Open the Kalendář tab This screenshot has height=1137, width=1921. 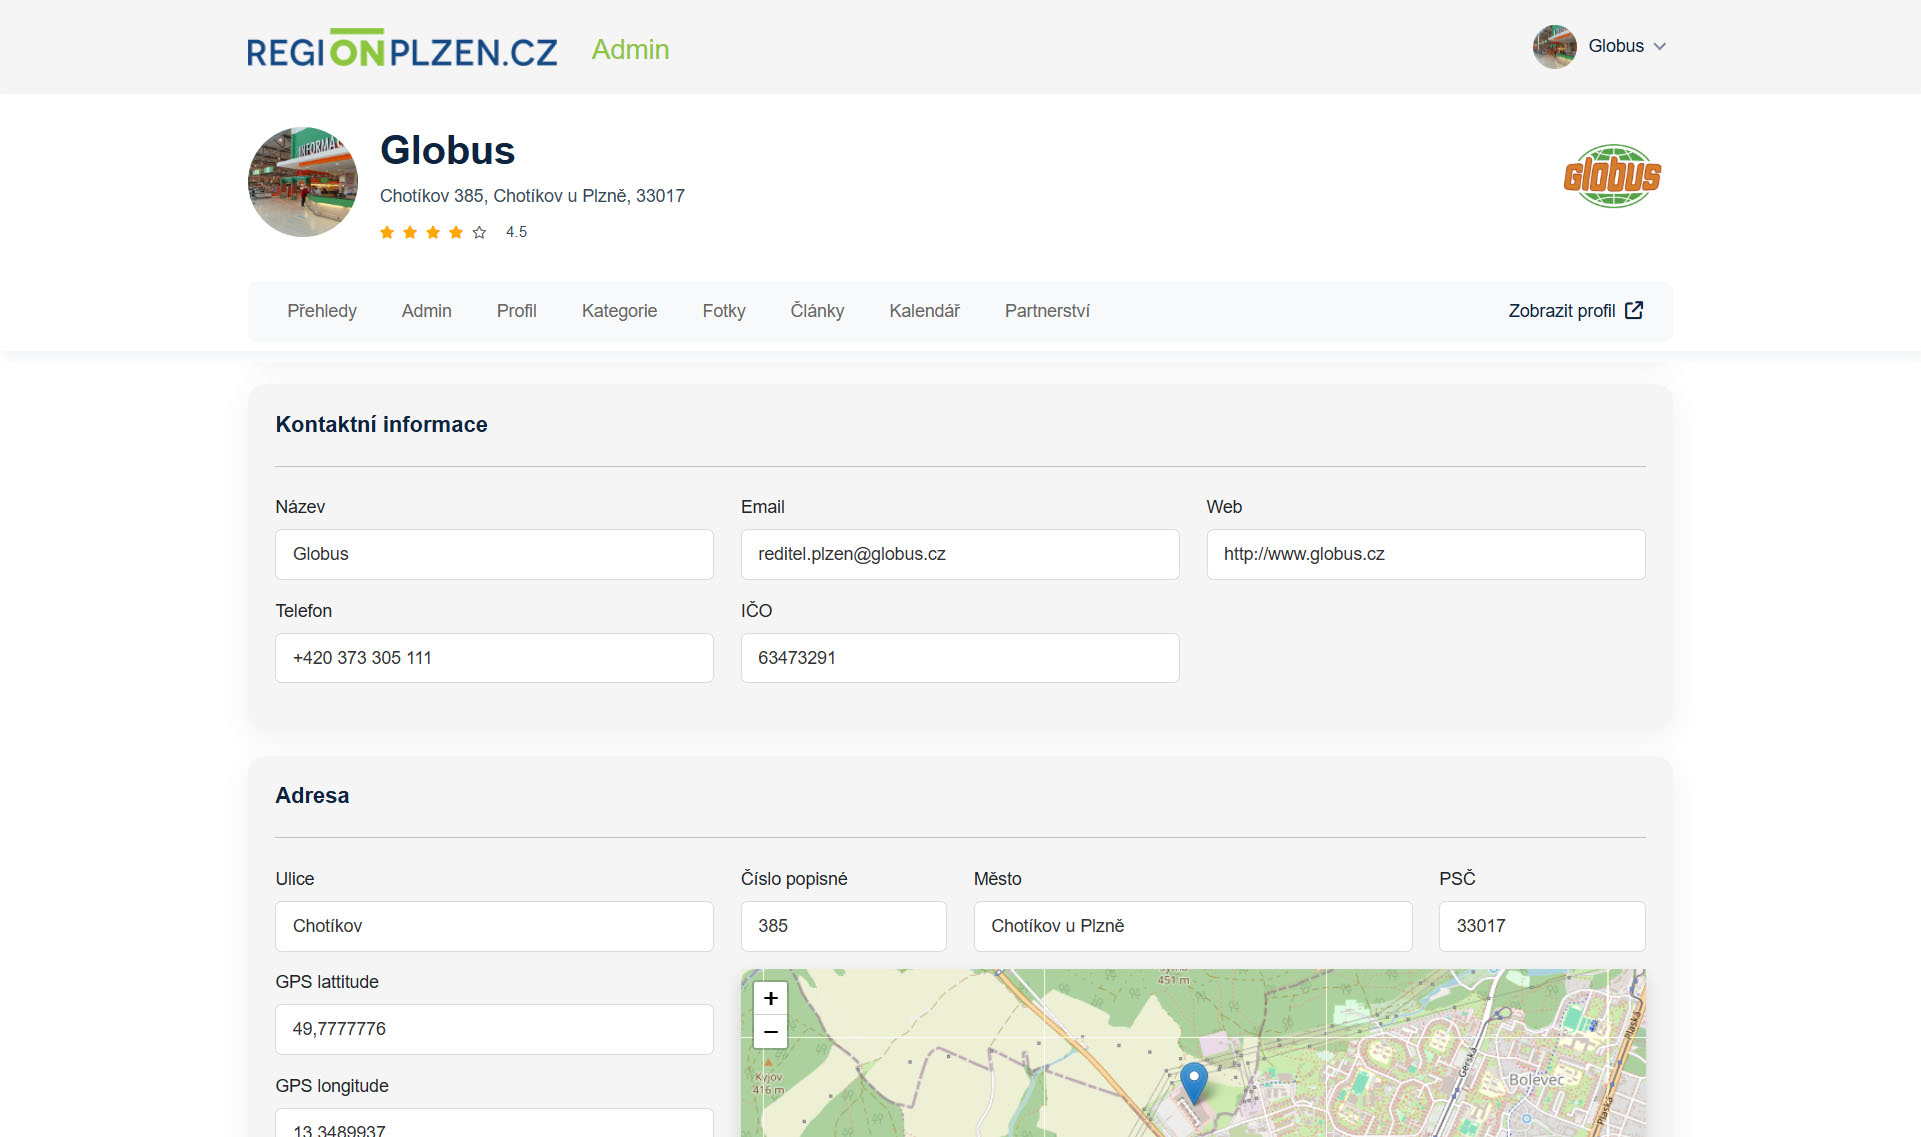[x=925, y=311]
